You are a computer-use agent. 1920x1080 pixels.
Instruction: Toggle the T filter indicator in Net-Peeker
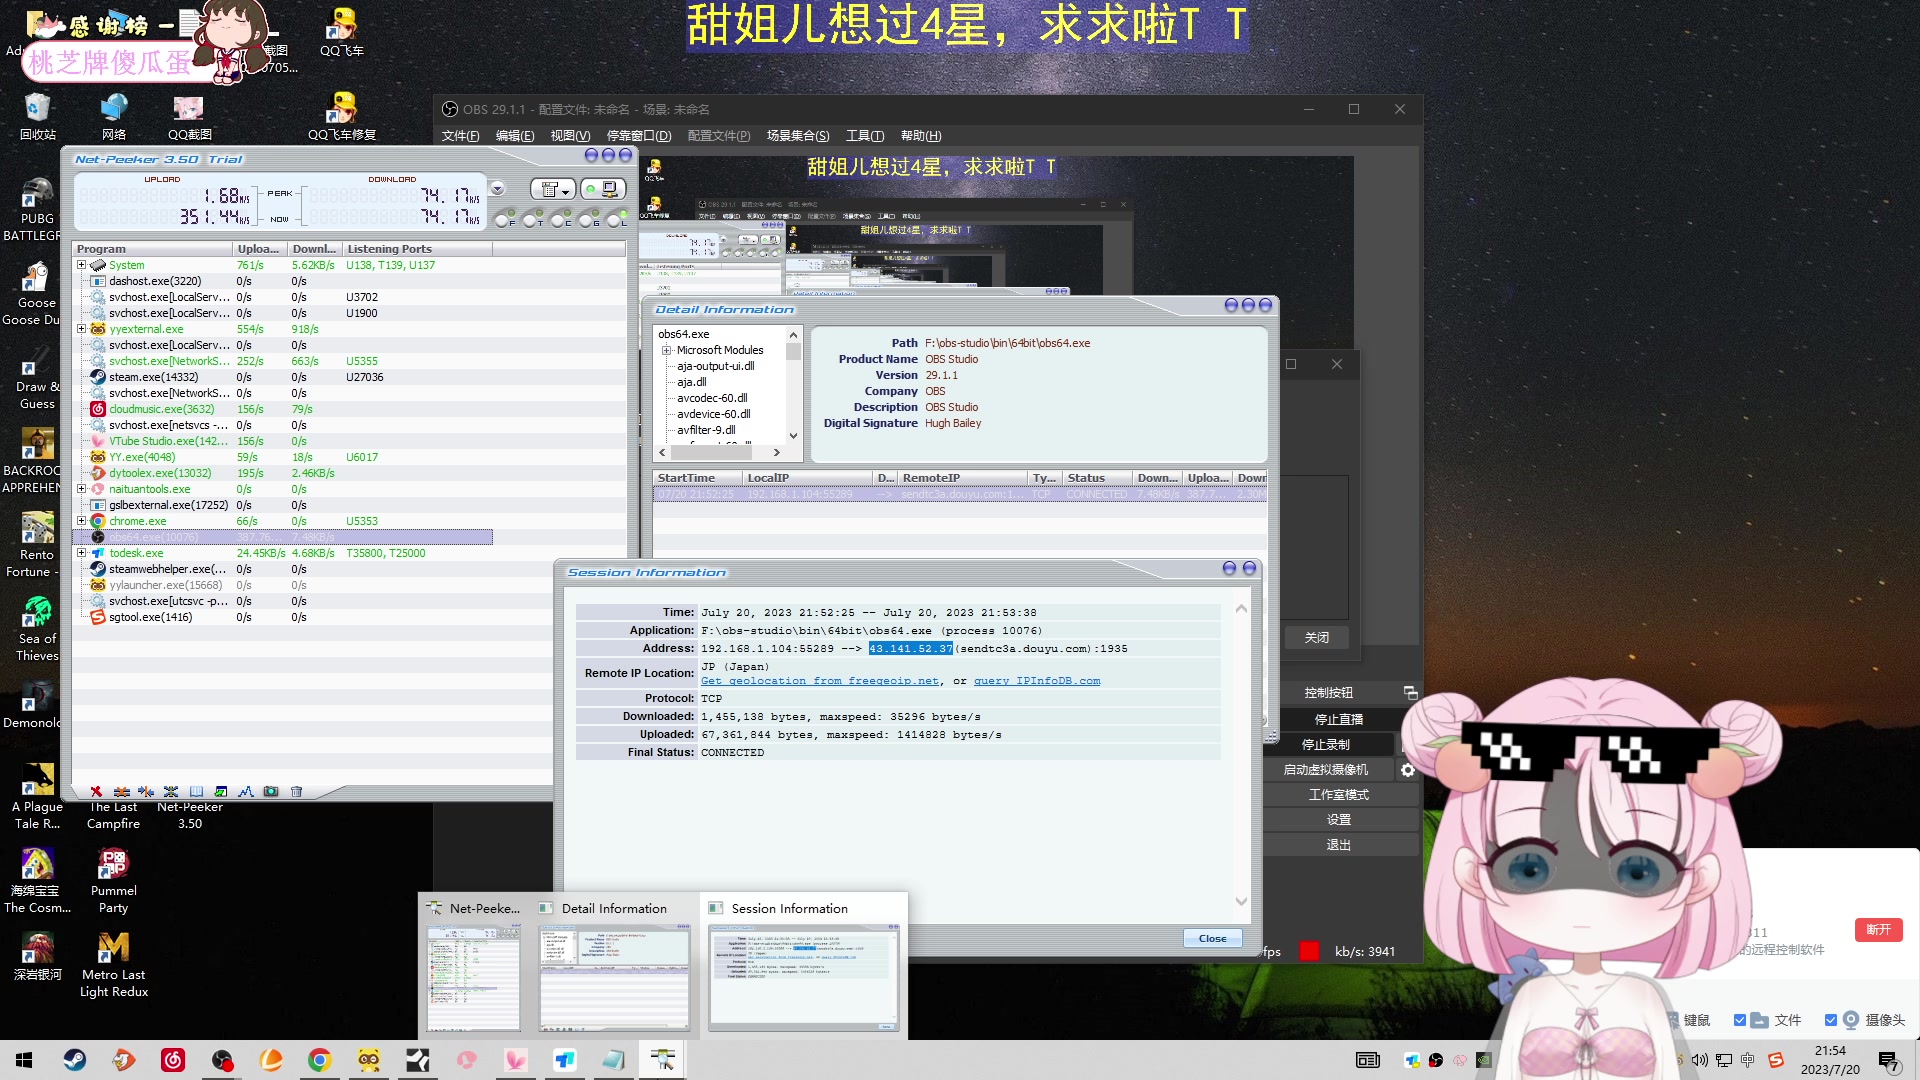coord(531,219)
